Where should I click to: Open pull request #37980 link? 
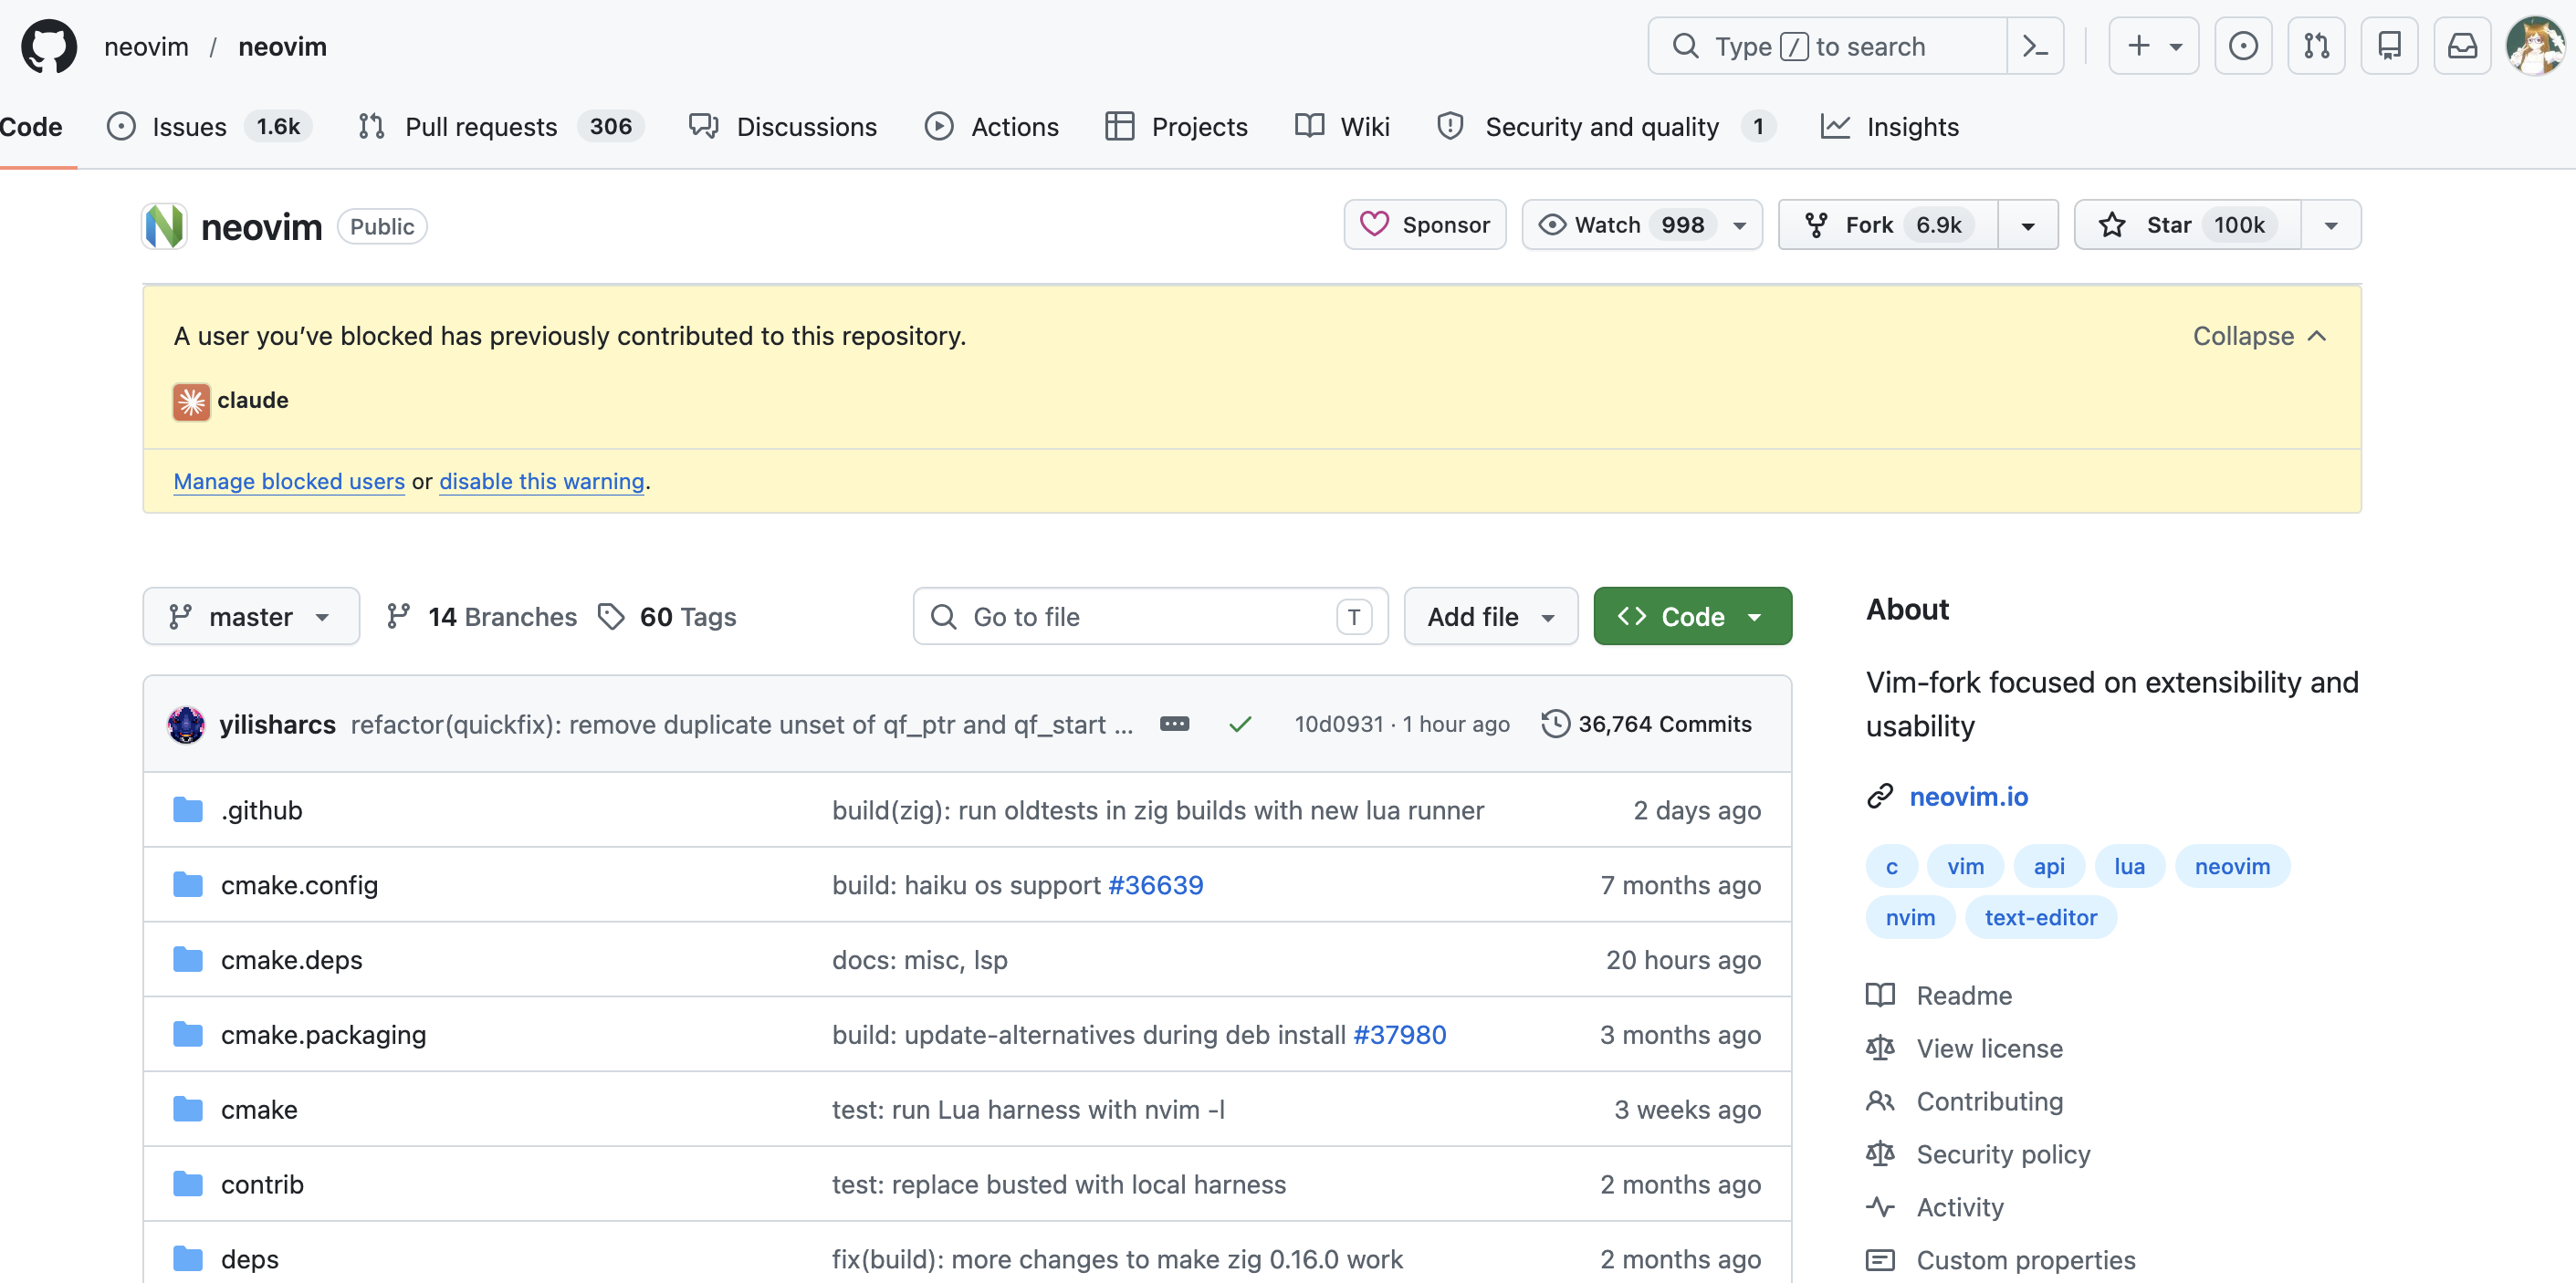[x=1399, y=1035]
